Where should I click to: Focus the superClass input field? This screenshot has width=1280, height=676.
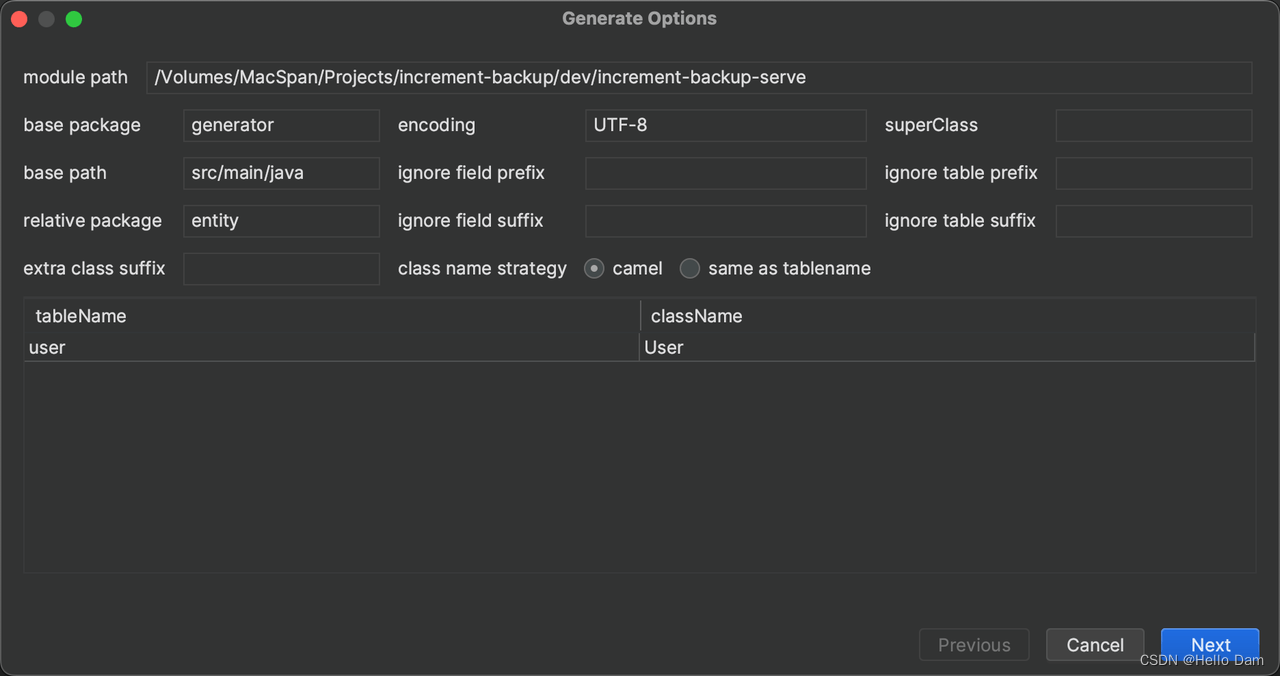(x=1154, y=125)
